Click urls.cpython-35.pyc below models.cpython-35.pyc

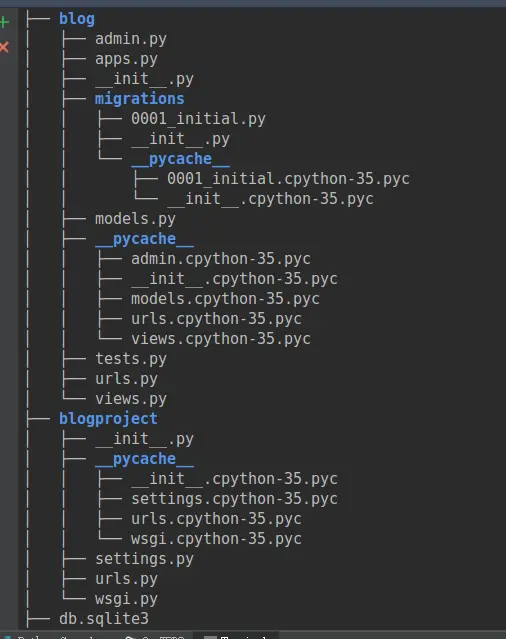(x=216, y=319)
